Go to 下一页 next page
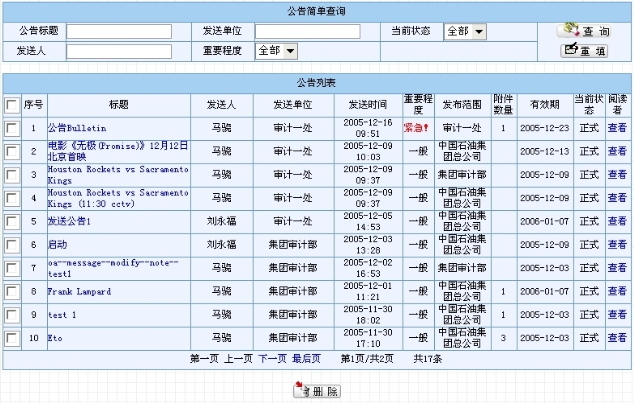Viewport: 634px width, 403px height. tap(272, 358)
